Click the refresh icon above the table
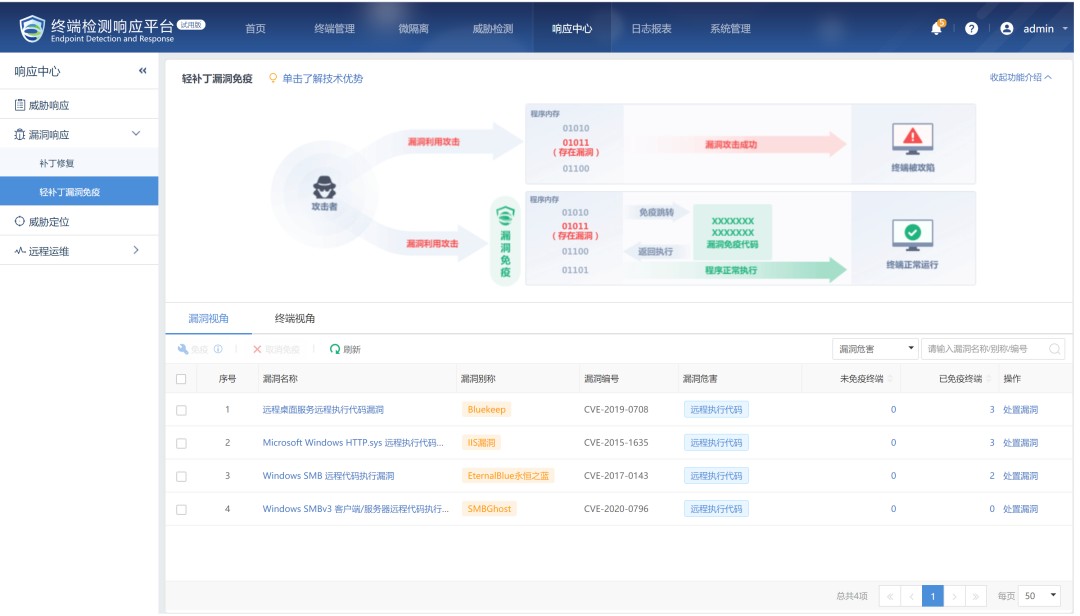 335,349
